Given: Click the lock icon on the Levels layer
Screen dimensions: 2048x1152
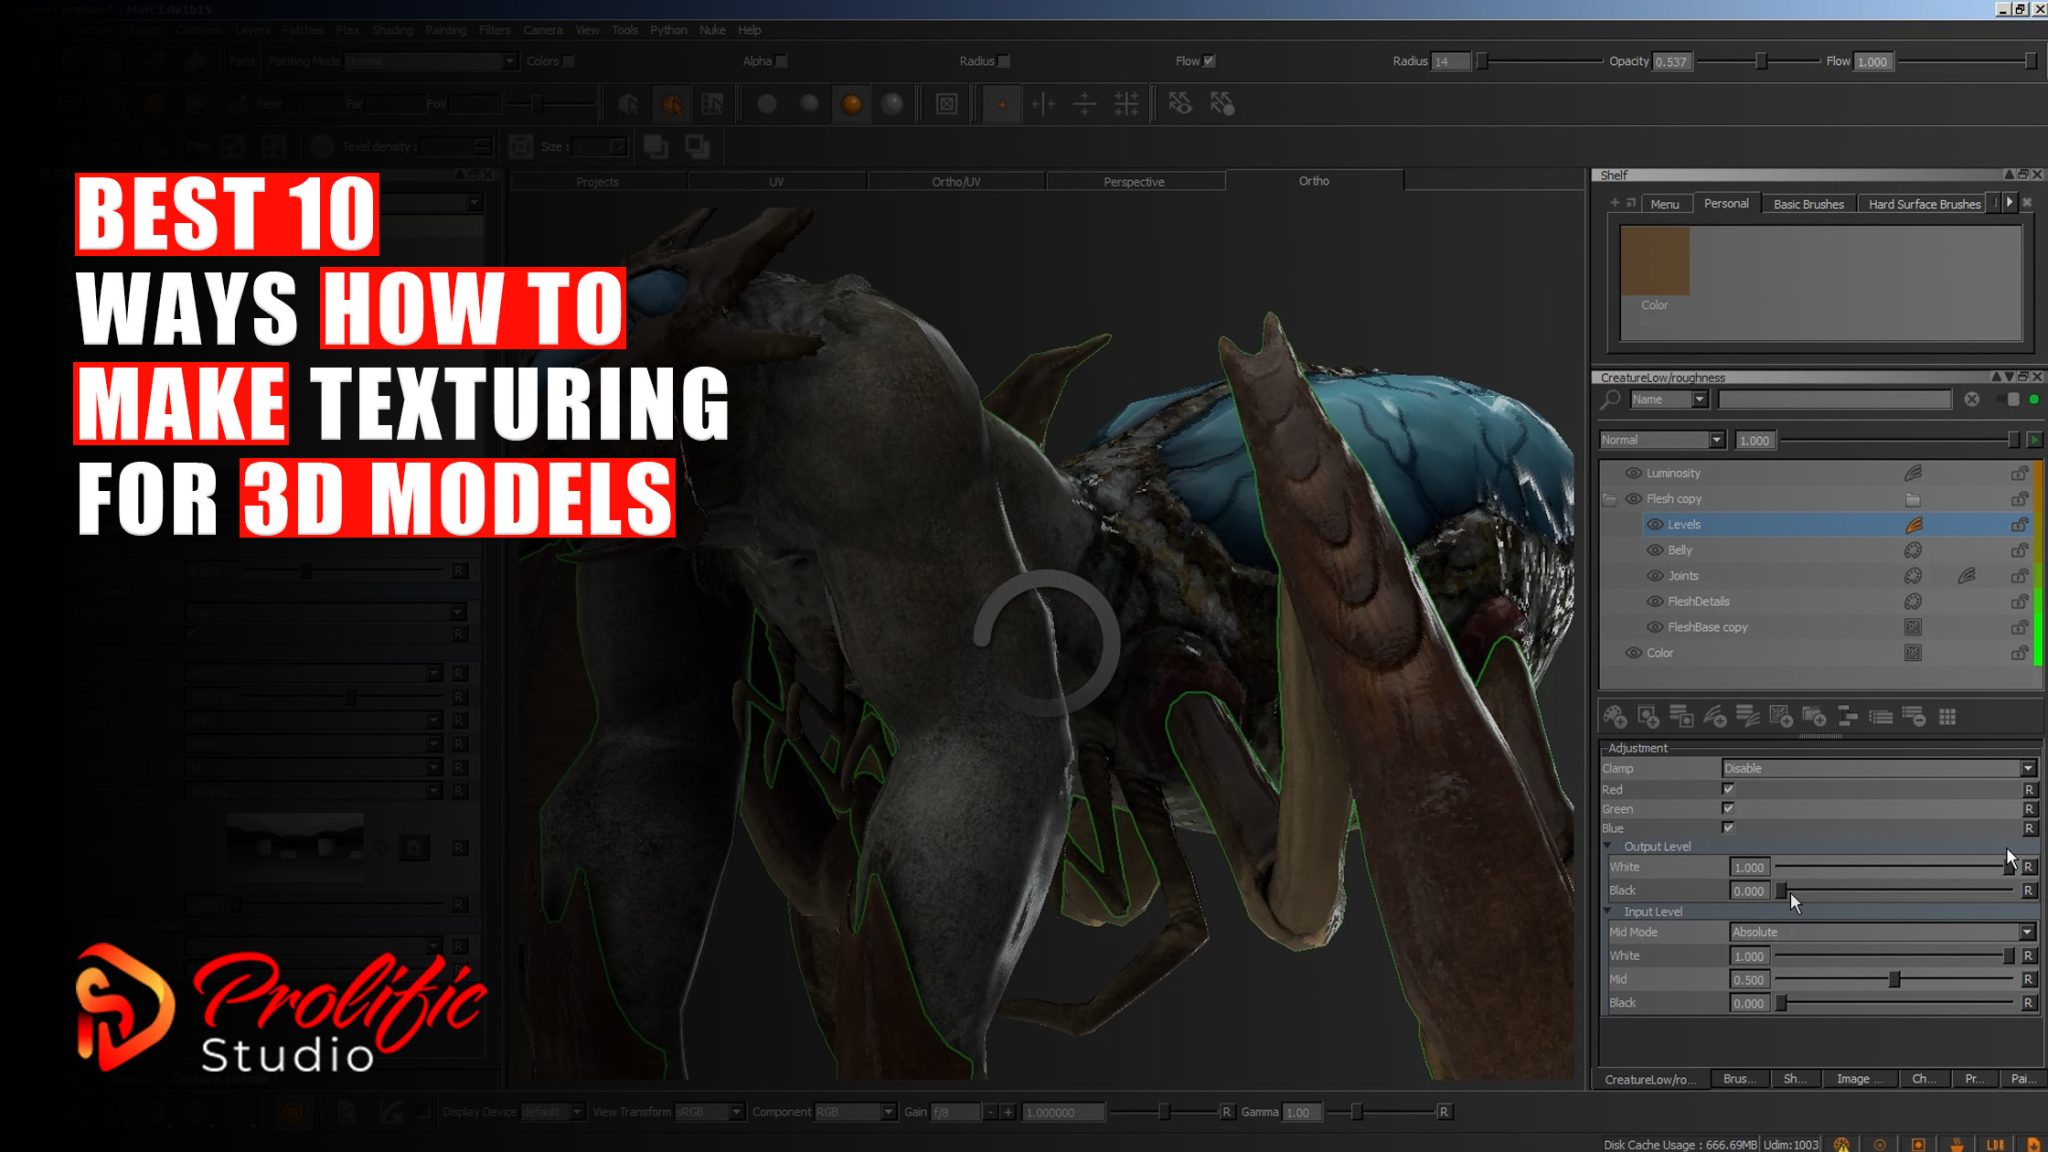Looking at the screenshot, I should click(x=2021, y=524).
